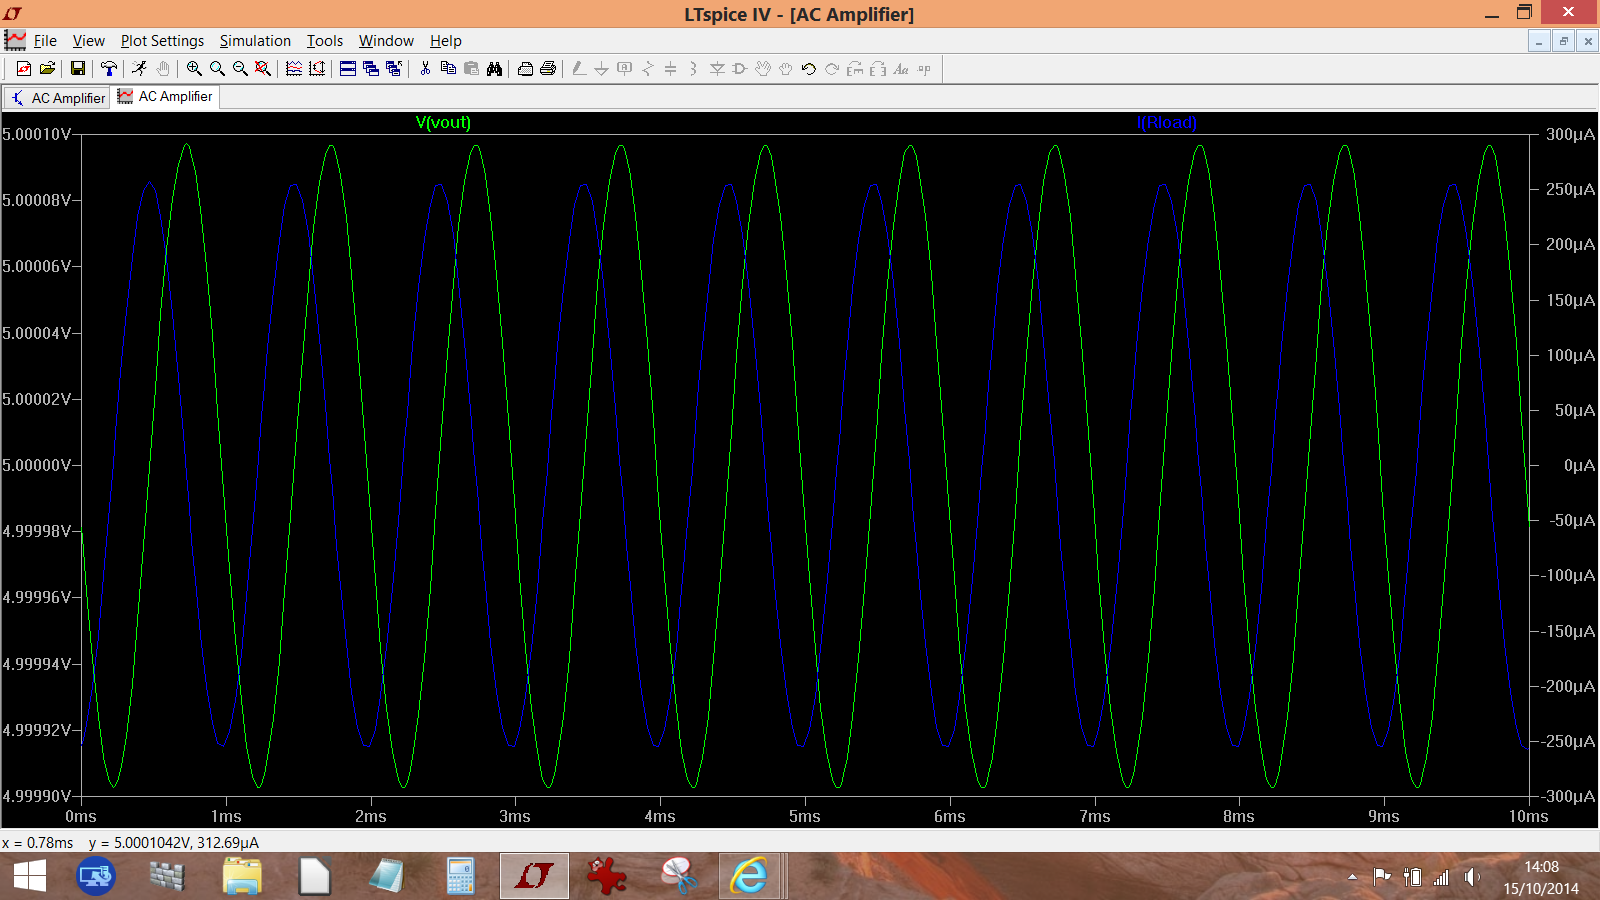
Task: Switch to the AC Amplifier schematic tab
Action: 57,98
